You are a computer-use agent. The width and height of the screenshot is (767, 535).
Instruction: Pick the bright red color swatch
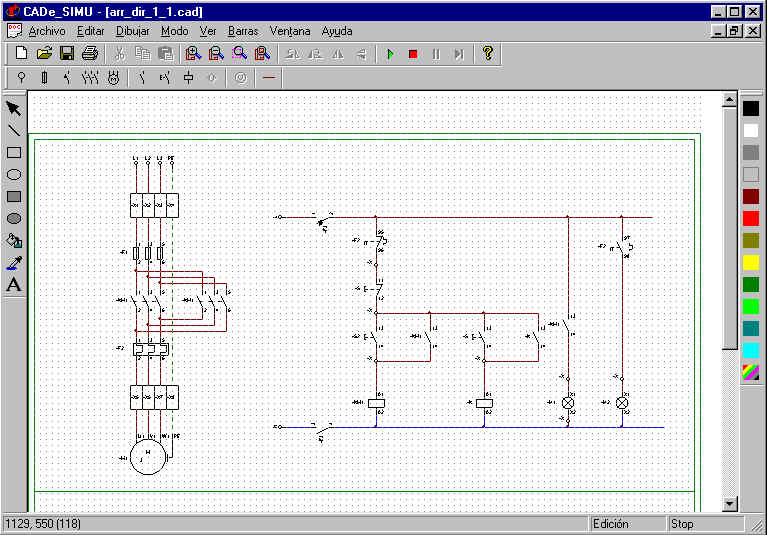click(x=751, y=219)
